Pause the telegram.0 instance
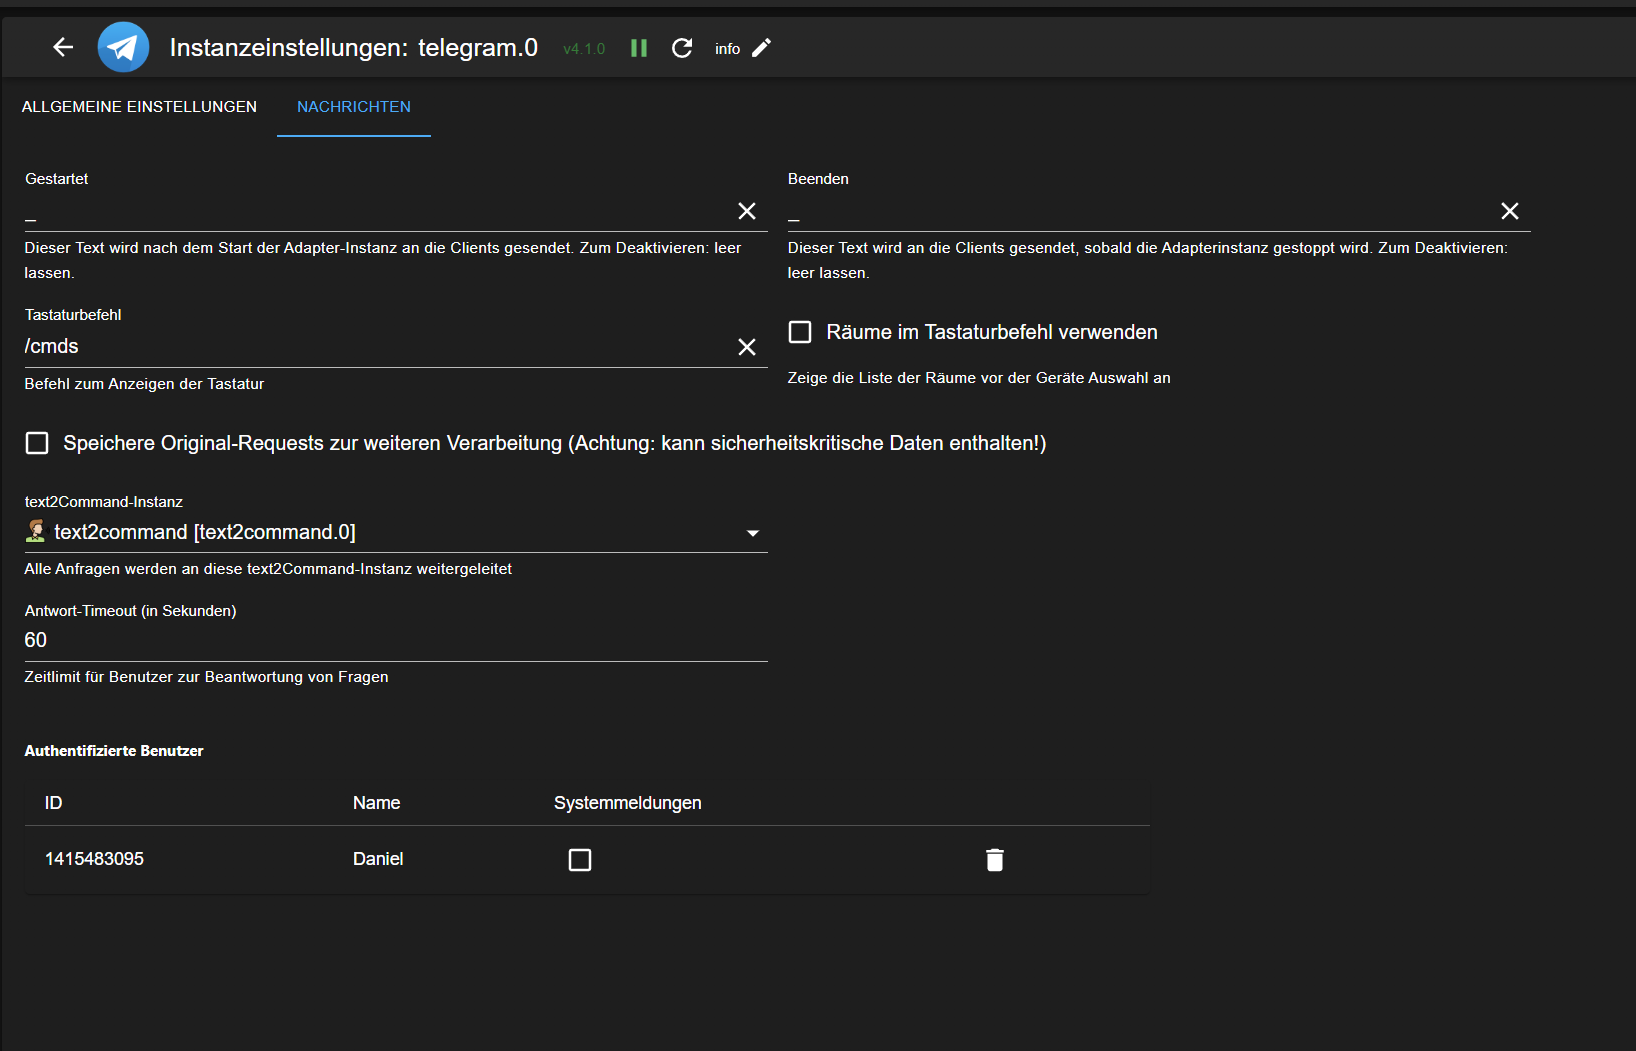The image size is (1636, 1051). pyautogui.click(x=639, y=48)
